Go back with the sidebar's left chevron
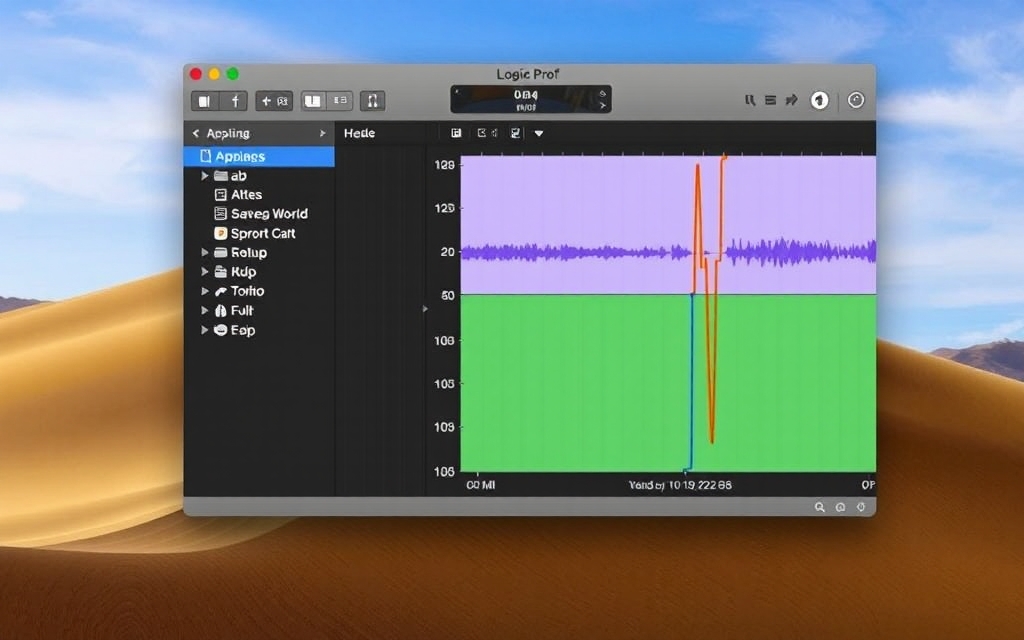Viewport: 1024px width, 640px height. click(195, 133)
